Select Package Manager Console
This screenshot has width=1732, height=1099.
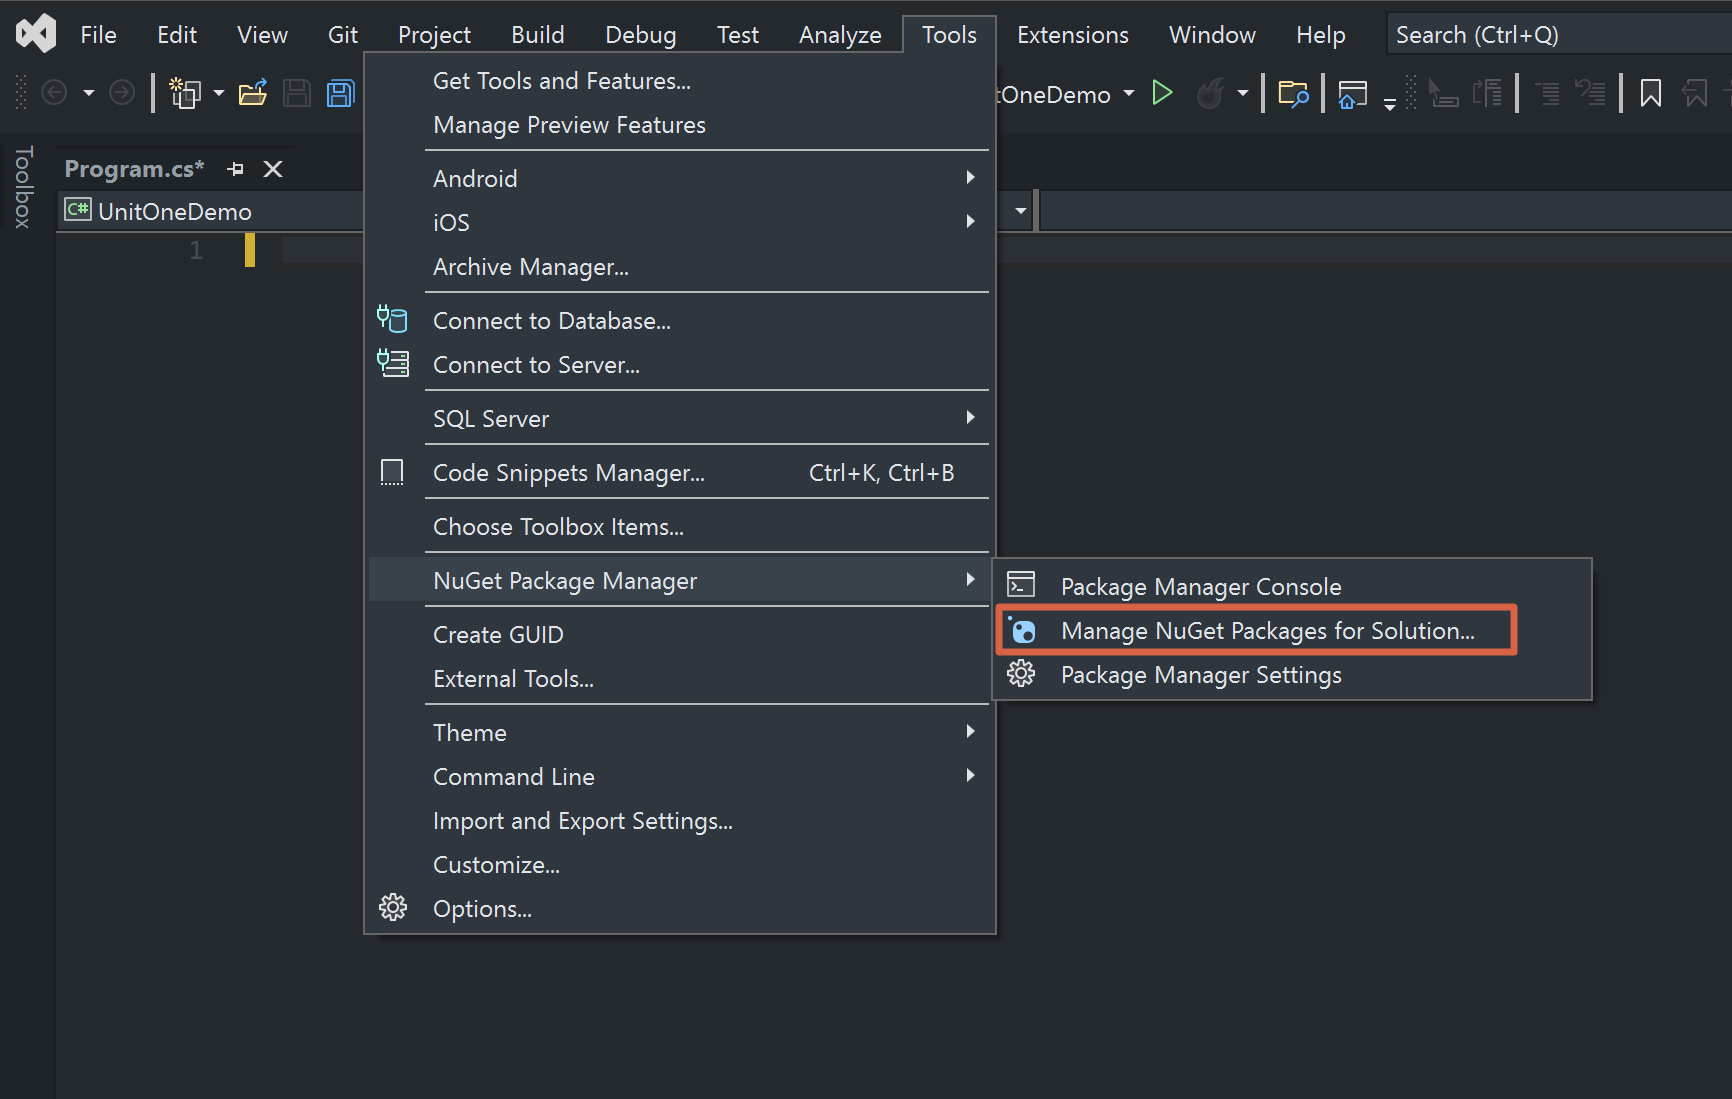tap(1200, 586)
